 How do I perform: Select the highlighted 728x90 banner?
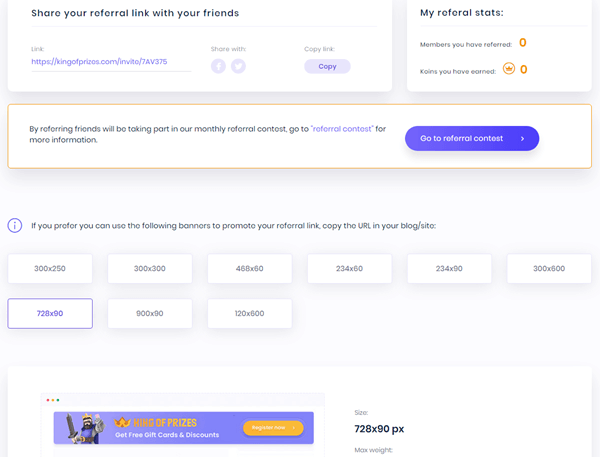50,313
